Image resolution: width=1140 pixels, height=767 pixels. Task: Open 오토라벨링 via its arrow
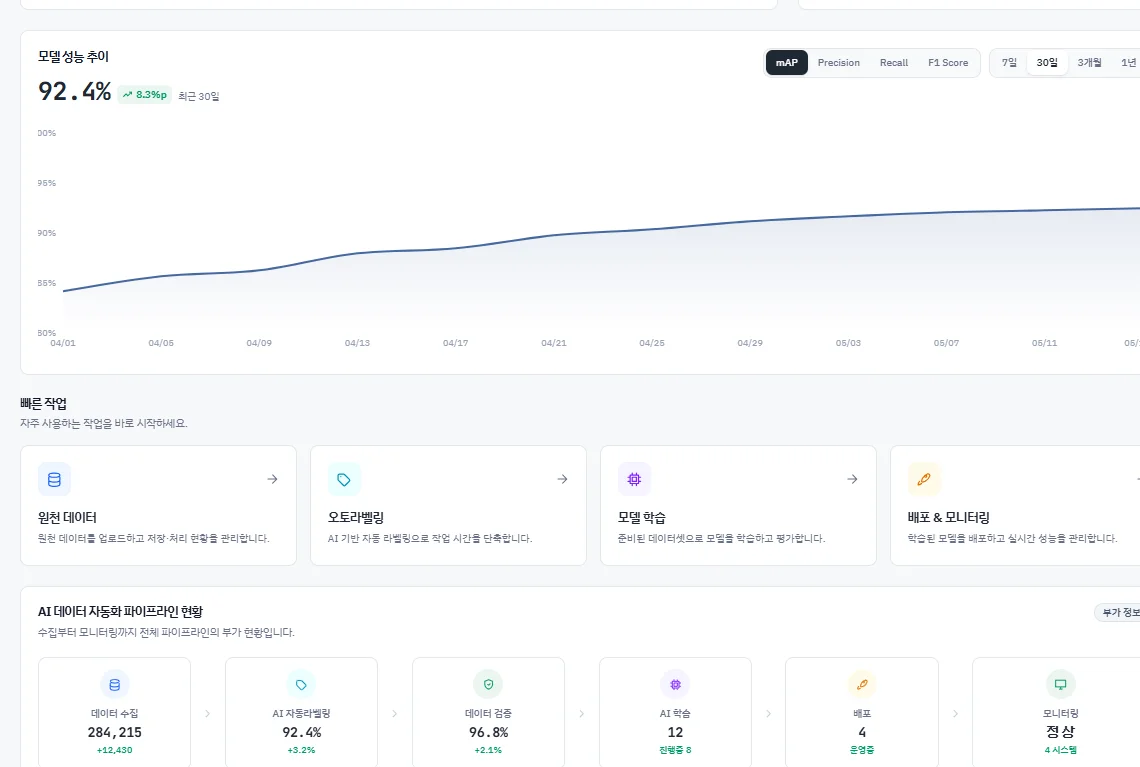tap(563, 479)
